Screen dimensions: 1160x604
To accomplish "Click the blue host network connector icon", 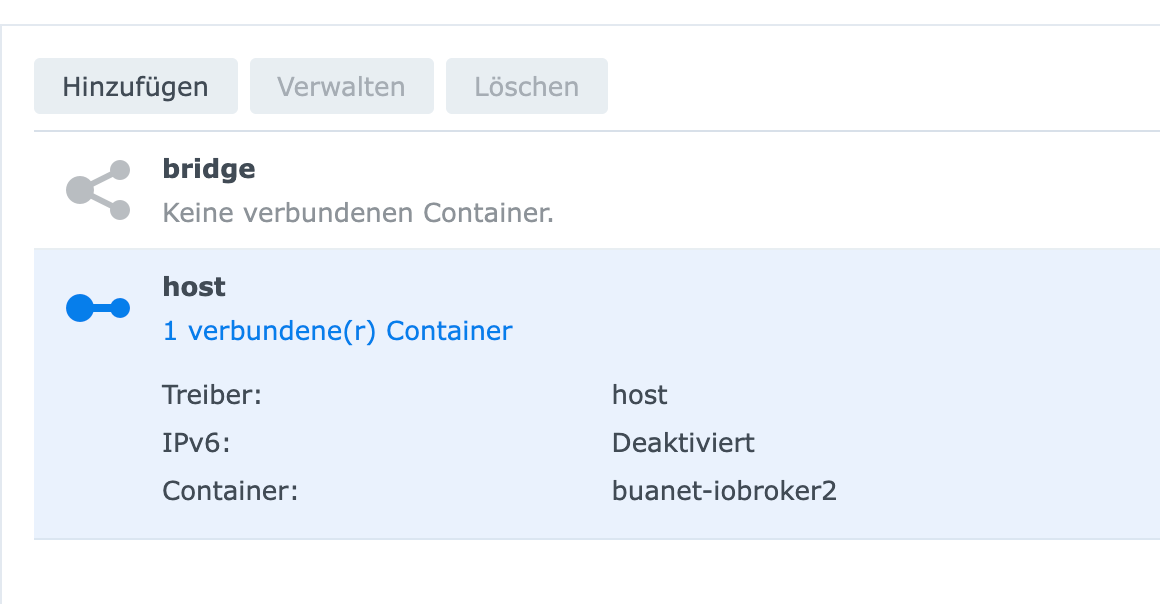I will [98, 308].
